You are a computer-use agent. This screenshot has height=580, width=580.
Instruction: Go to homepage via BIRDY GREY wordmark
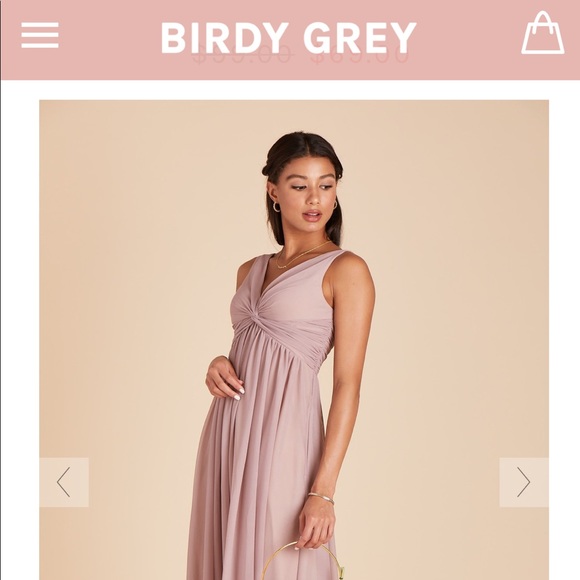(x=289, y=37)
